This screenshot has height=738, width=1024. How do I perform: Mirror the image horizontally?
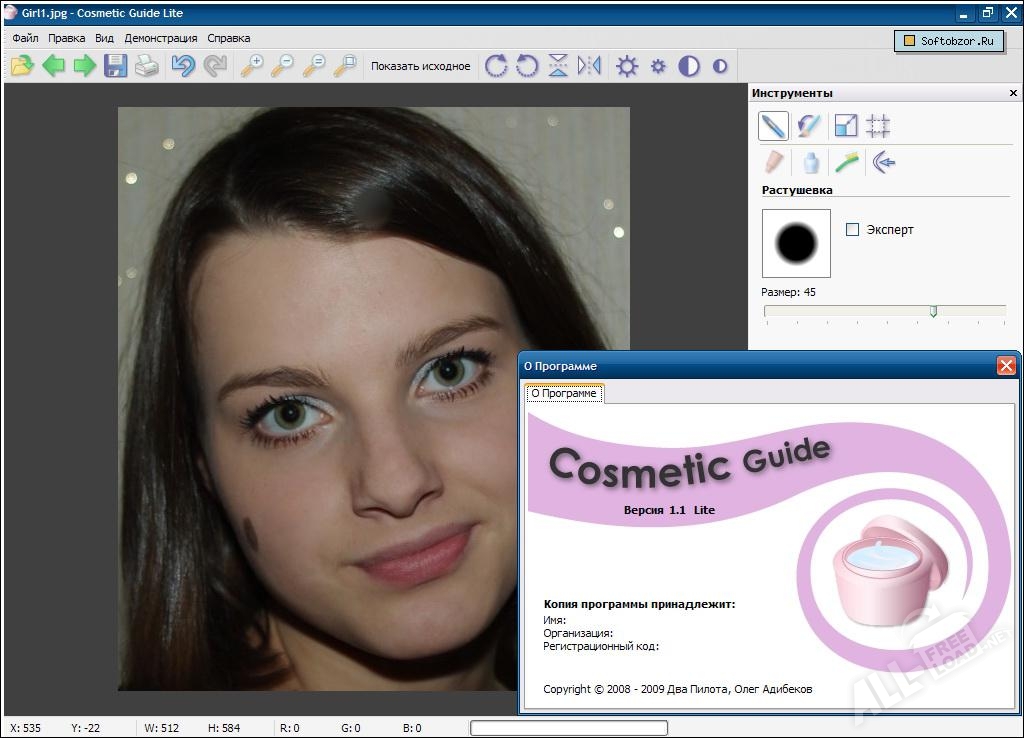coord(589,66)
